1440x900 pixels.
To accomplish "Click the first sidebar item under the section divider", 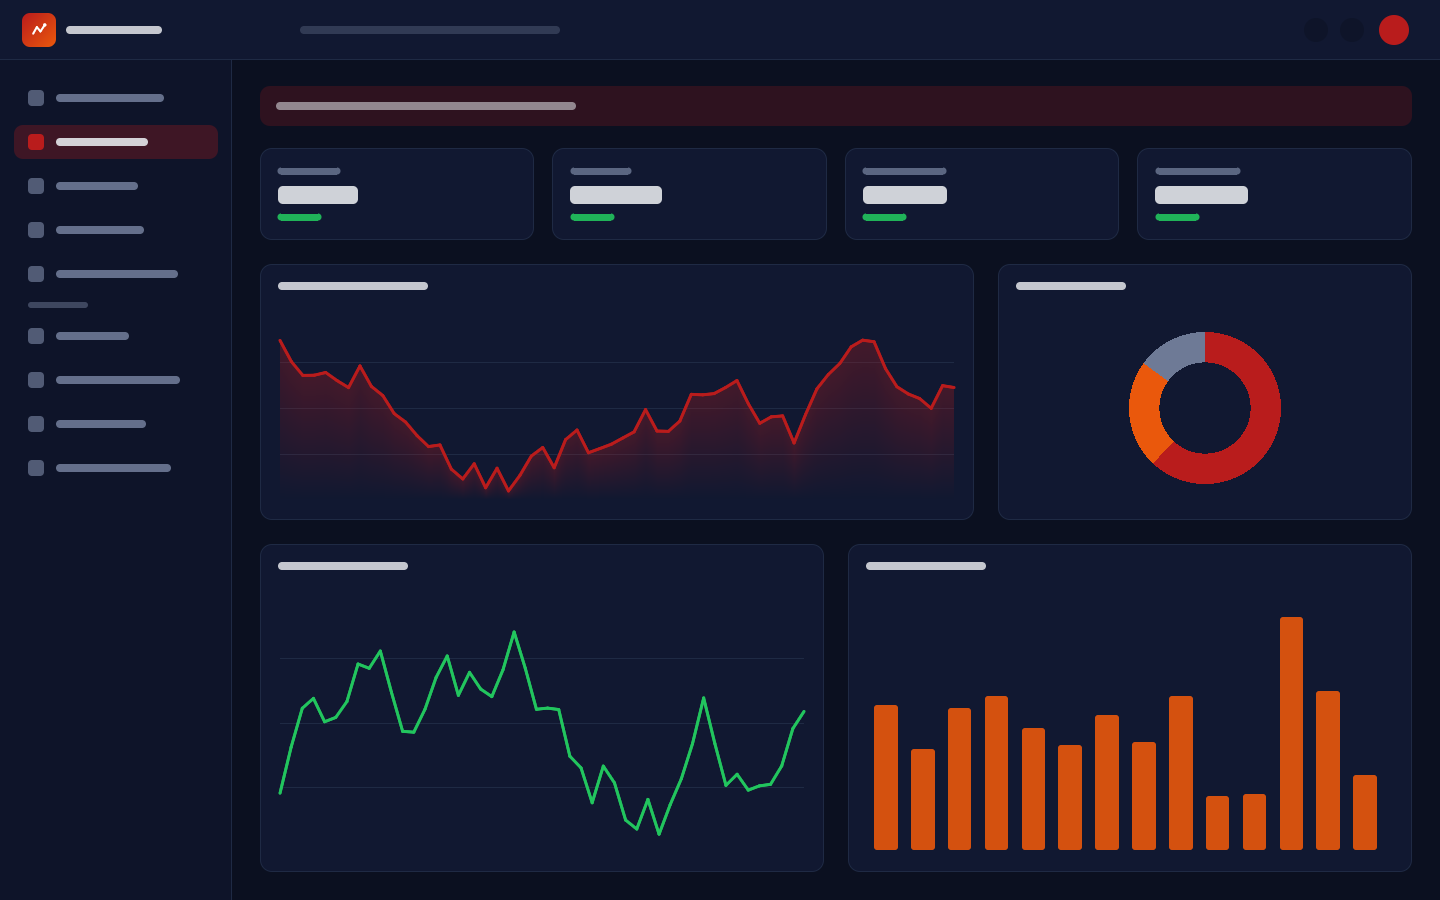I will (x=116, y=336).
